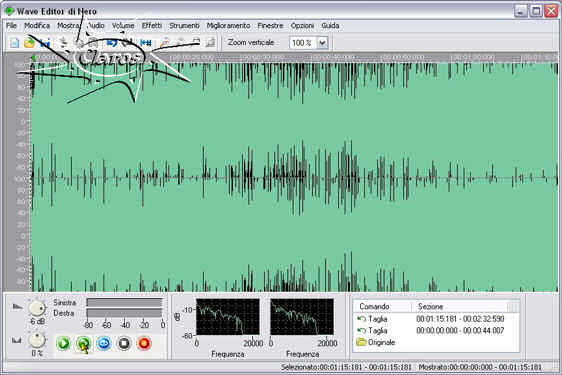Click the fit-to-width horizontal arrows icon
The image size is (562, 375).
[x=146, y=43]
